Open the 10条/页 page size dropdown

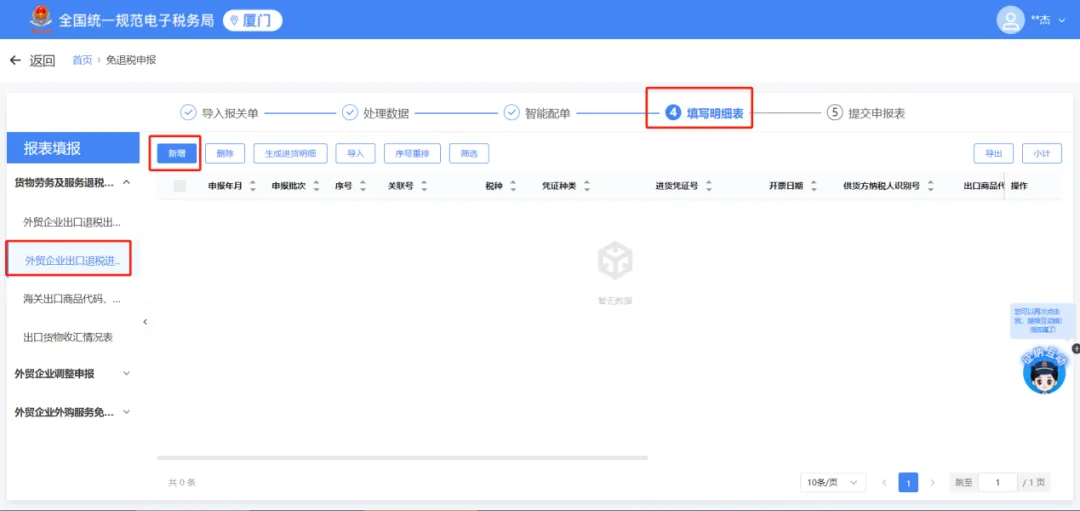tap(833, 483)
